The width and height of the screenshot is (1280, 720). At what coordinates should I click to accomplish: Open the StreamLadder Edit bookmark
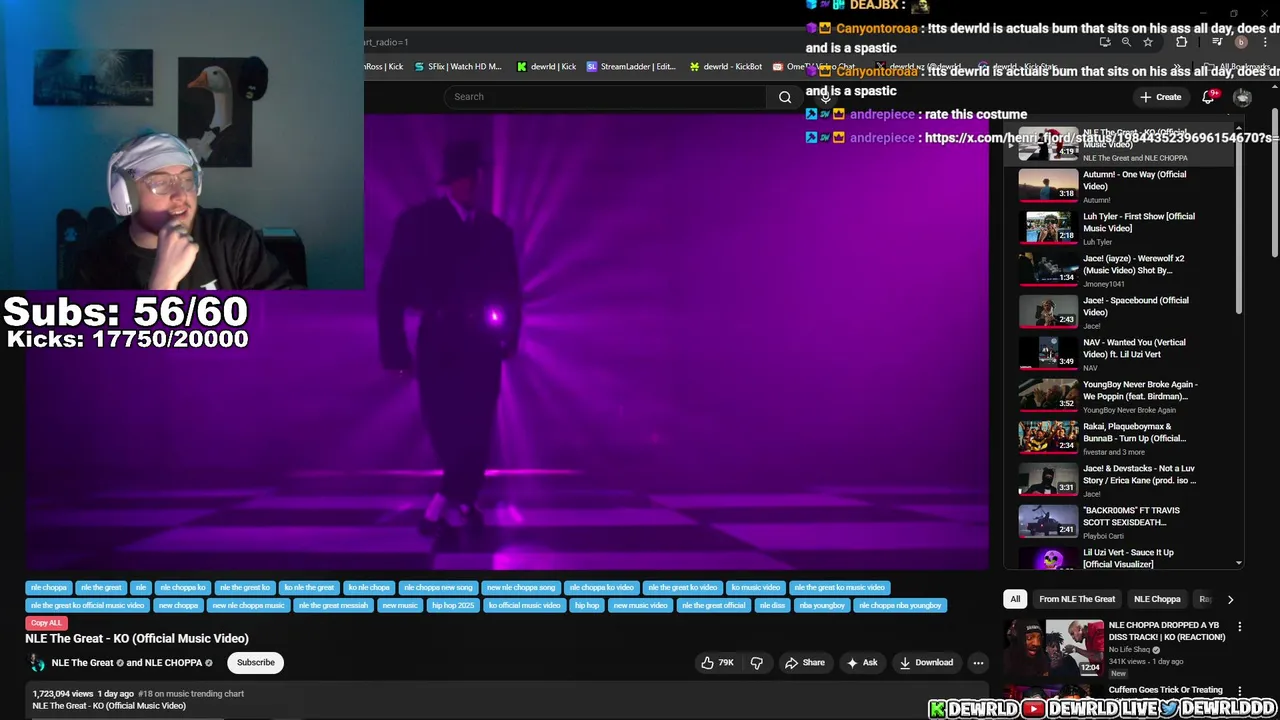coord(631,67)
